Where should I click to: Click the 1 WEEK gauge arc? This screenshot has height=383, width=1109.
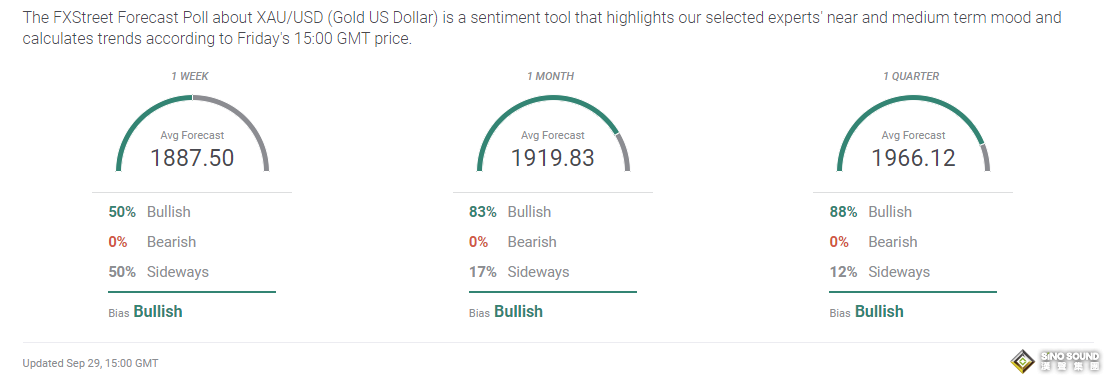[x=192, y=134]
